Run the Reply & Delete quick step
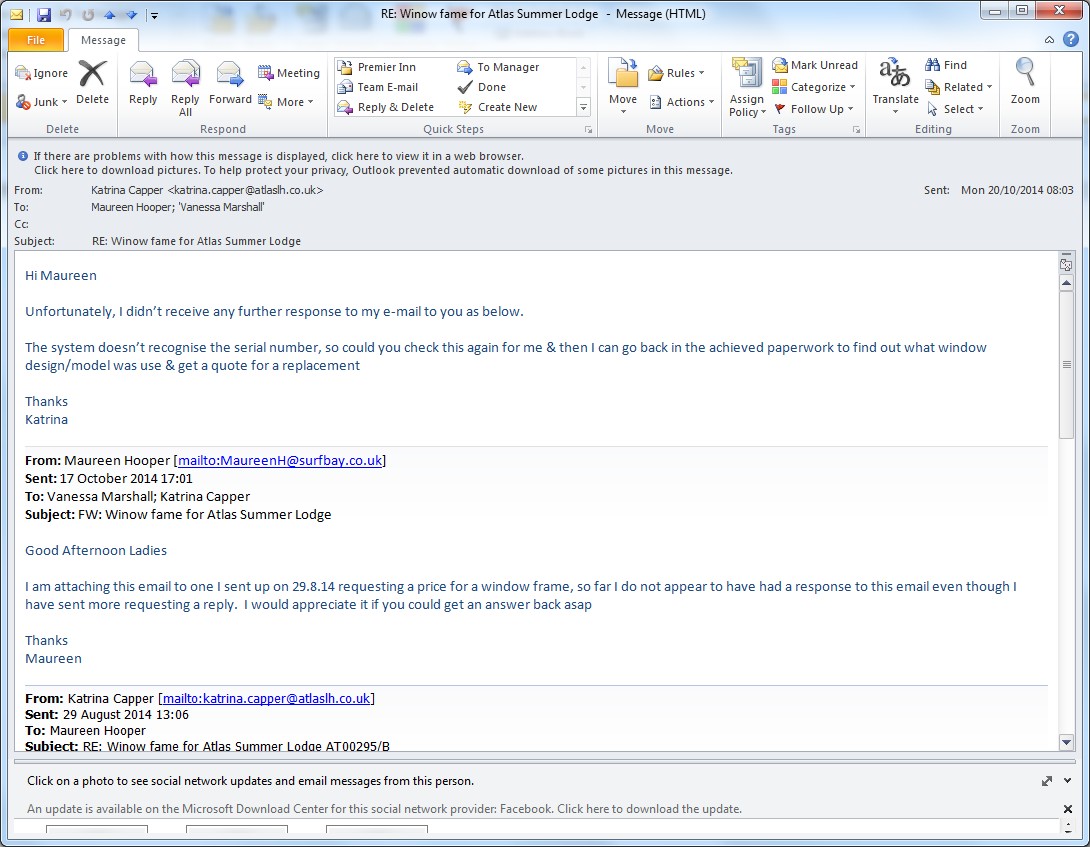1090x847 pixels. click(x=385, y=107)
